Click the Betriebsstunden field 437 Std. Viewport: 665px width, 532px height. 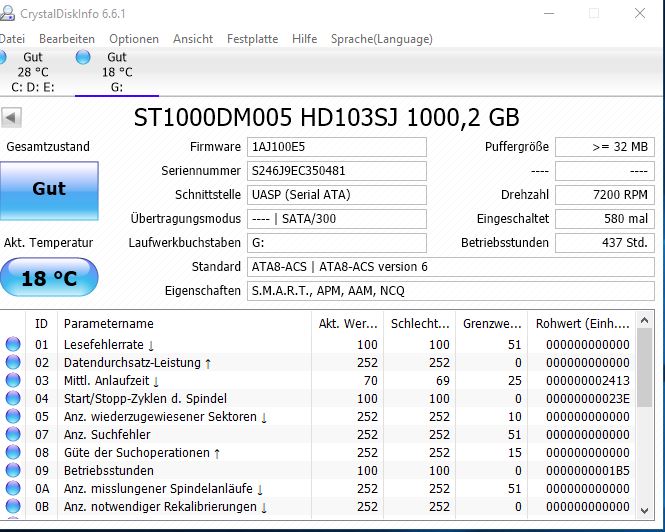coord(605,243)
